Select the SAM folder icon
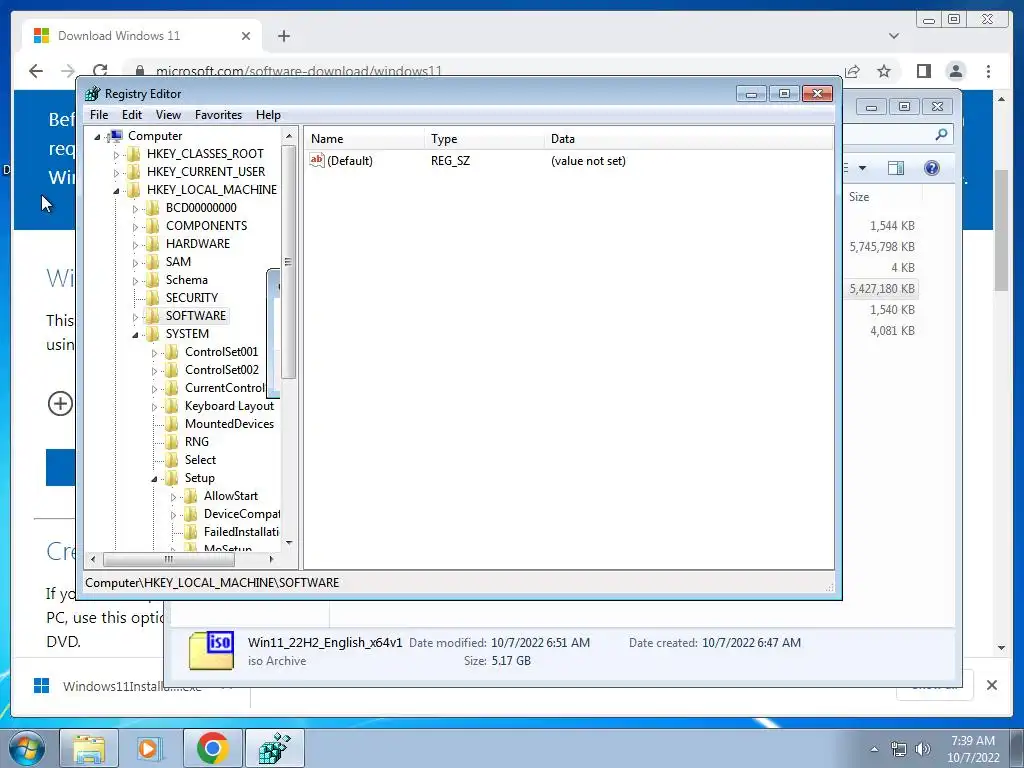The width and height of the screenshot is (1024, 768). 153,262
